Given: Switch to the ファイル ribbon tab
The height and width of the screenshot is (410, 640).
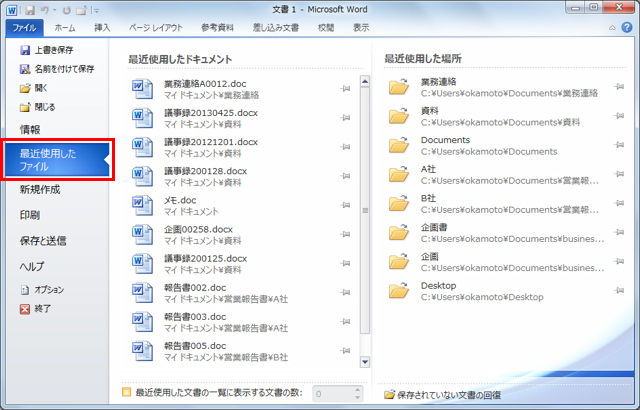Looking at the screenshot, I should pyautogui.click(x=24, y=28).
